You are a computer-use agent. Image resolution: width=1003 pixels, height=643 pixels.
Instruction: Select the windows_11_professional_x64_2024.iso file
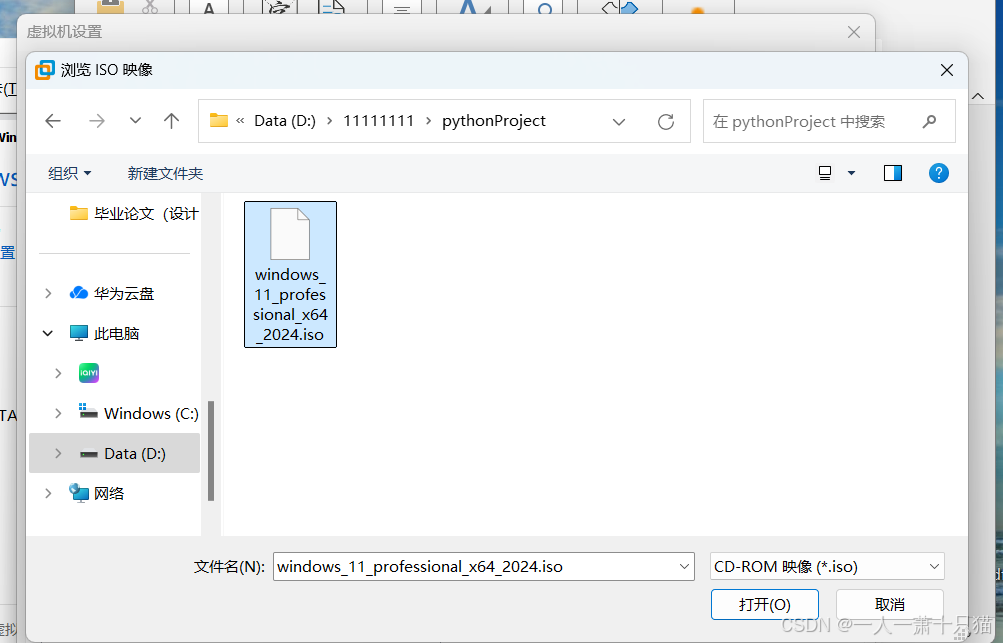[290, 274]
